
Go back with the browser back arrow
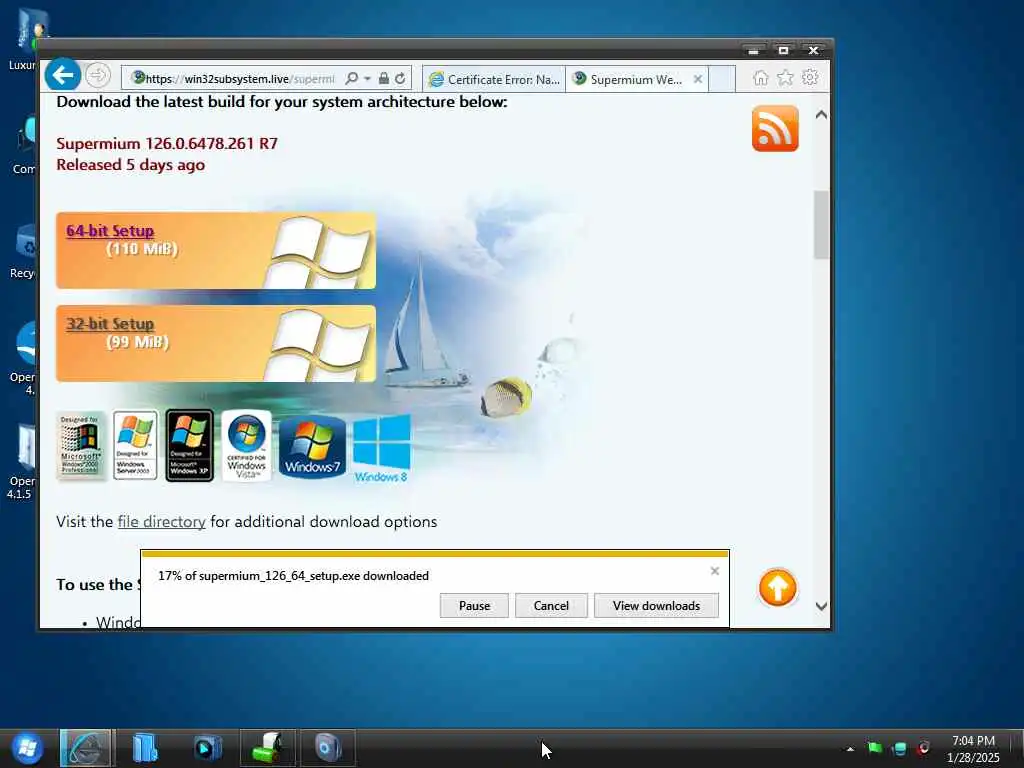(63, 75)
